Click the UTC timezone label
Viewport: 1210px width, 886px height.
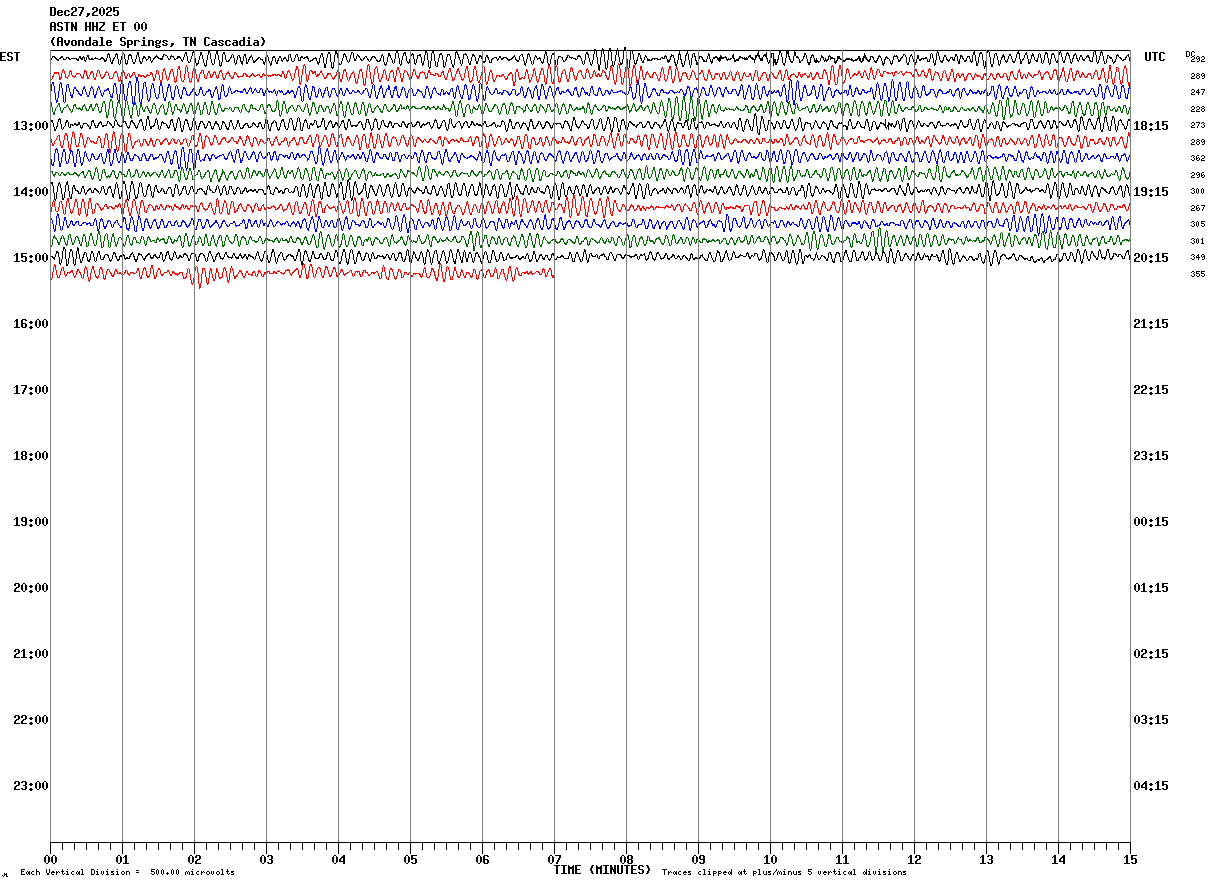click(x=1155, y=57)
